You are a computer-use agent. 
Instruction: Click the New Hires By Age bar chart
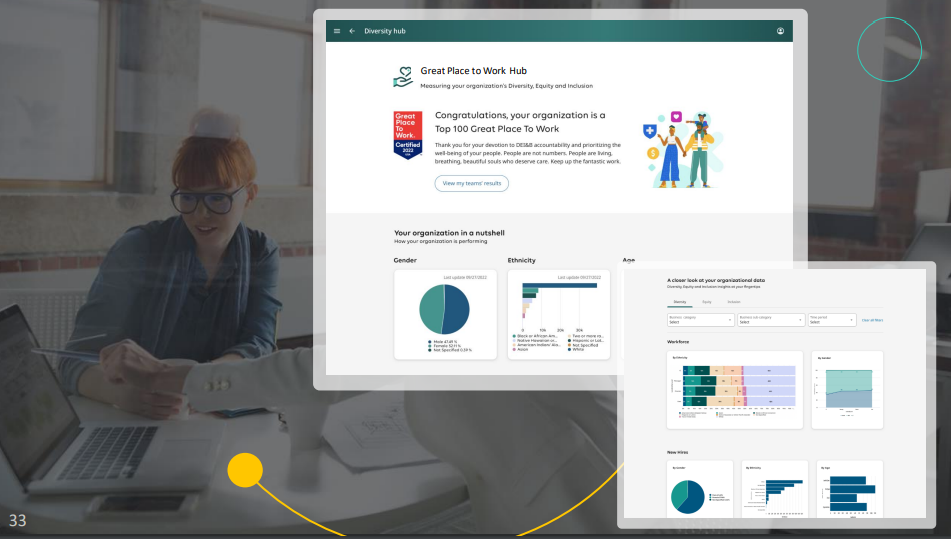coord(847,493)
